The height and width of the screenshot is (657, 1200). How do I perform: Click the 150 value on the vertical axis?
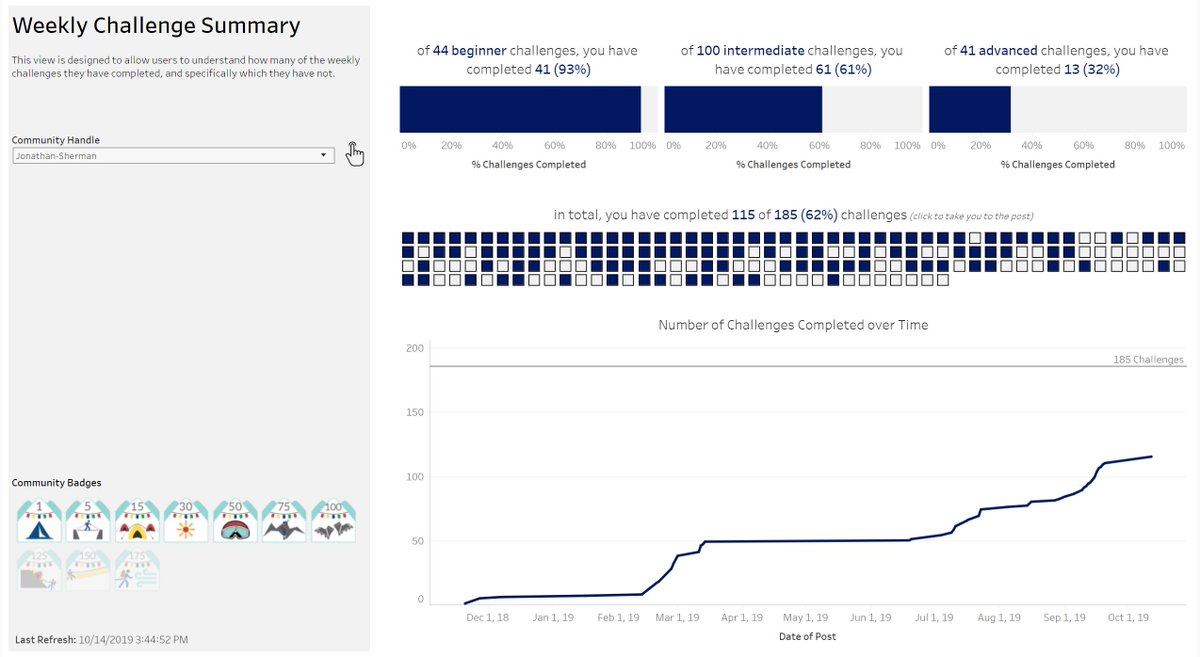point(415,412)
